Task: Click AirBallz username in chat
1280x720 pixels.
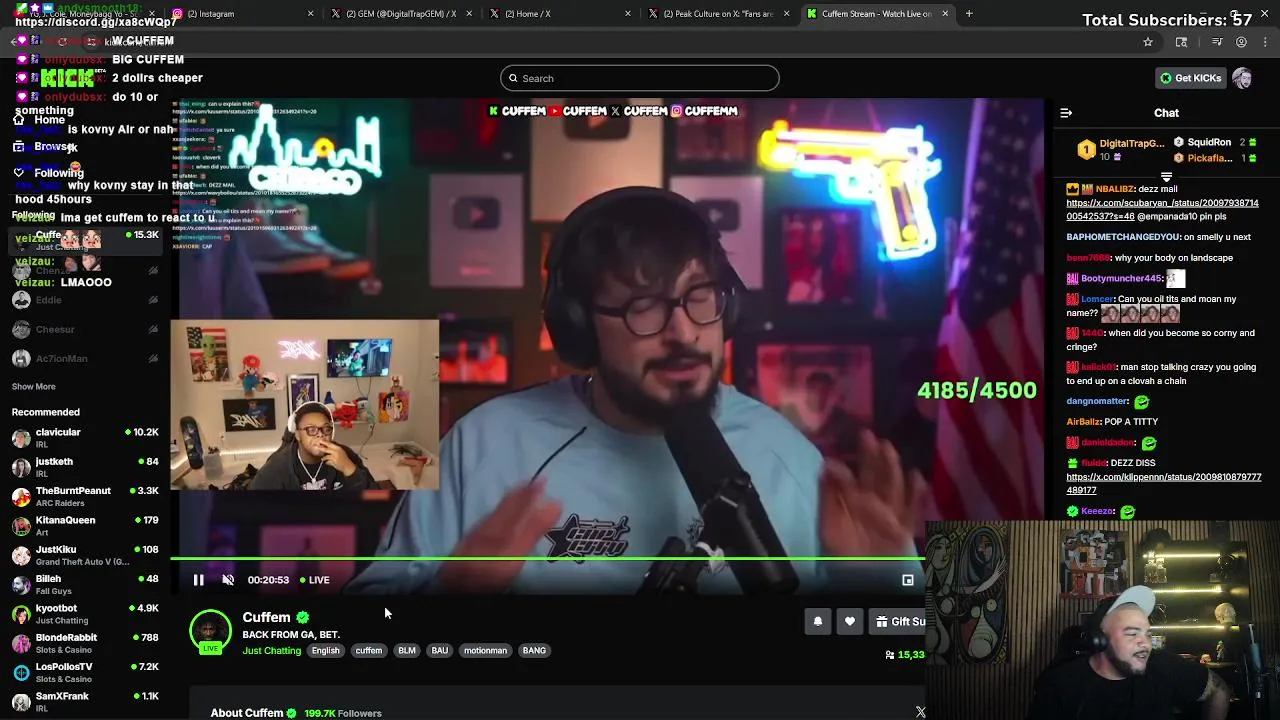Action: pos(1083,422)
